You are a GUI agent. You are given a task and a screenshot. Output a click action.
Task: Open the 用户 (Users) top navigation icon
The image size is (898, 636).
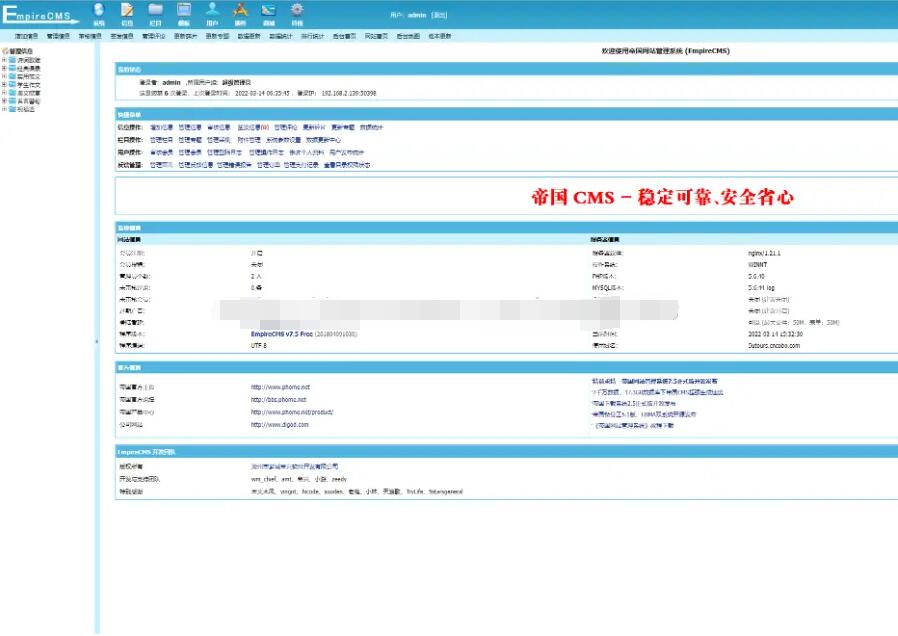pos(212,12)
